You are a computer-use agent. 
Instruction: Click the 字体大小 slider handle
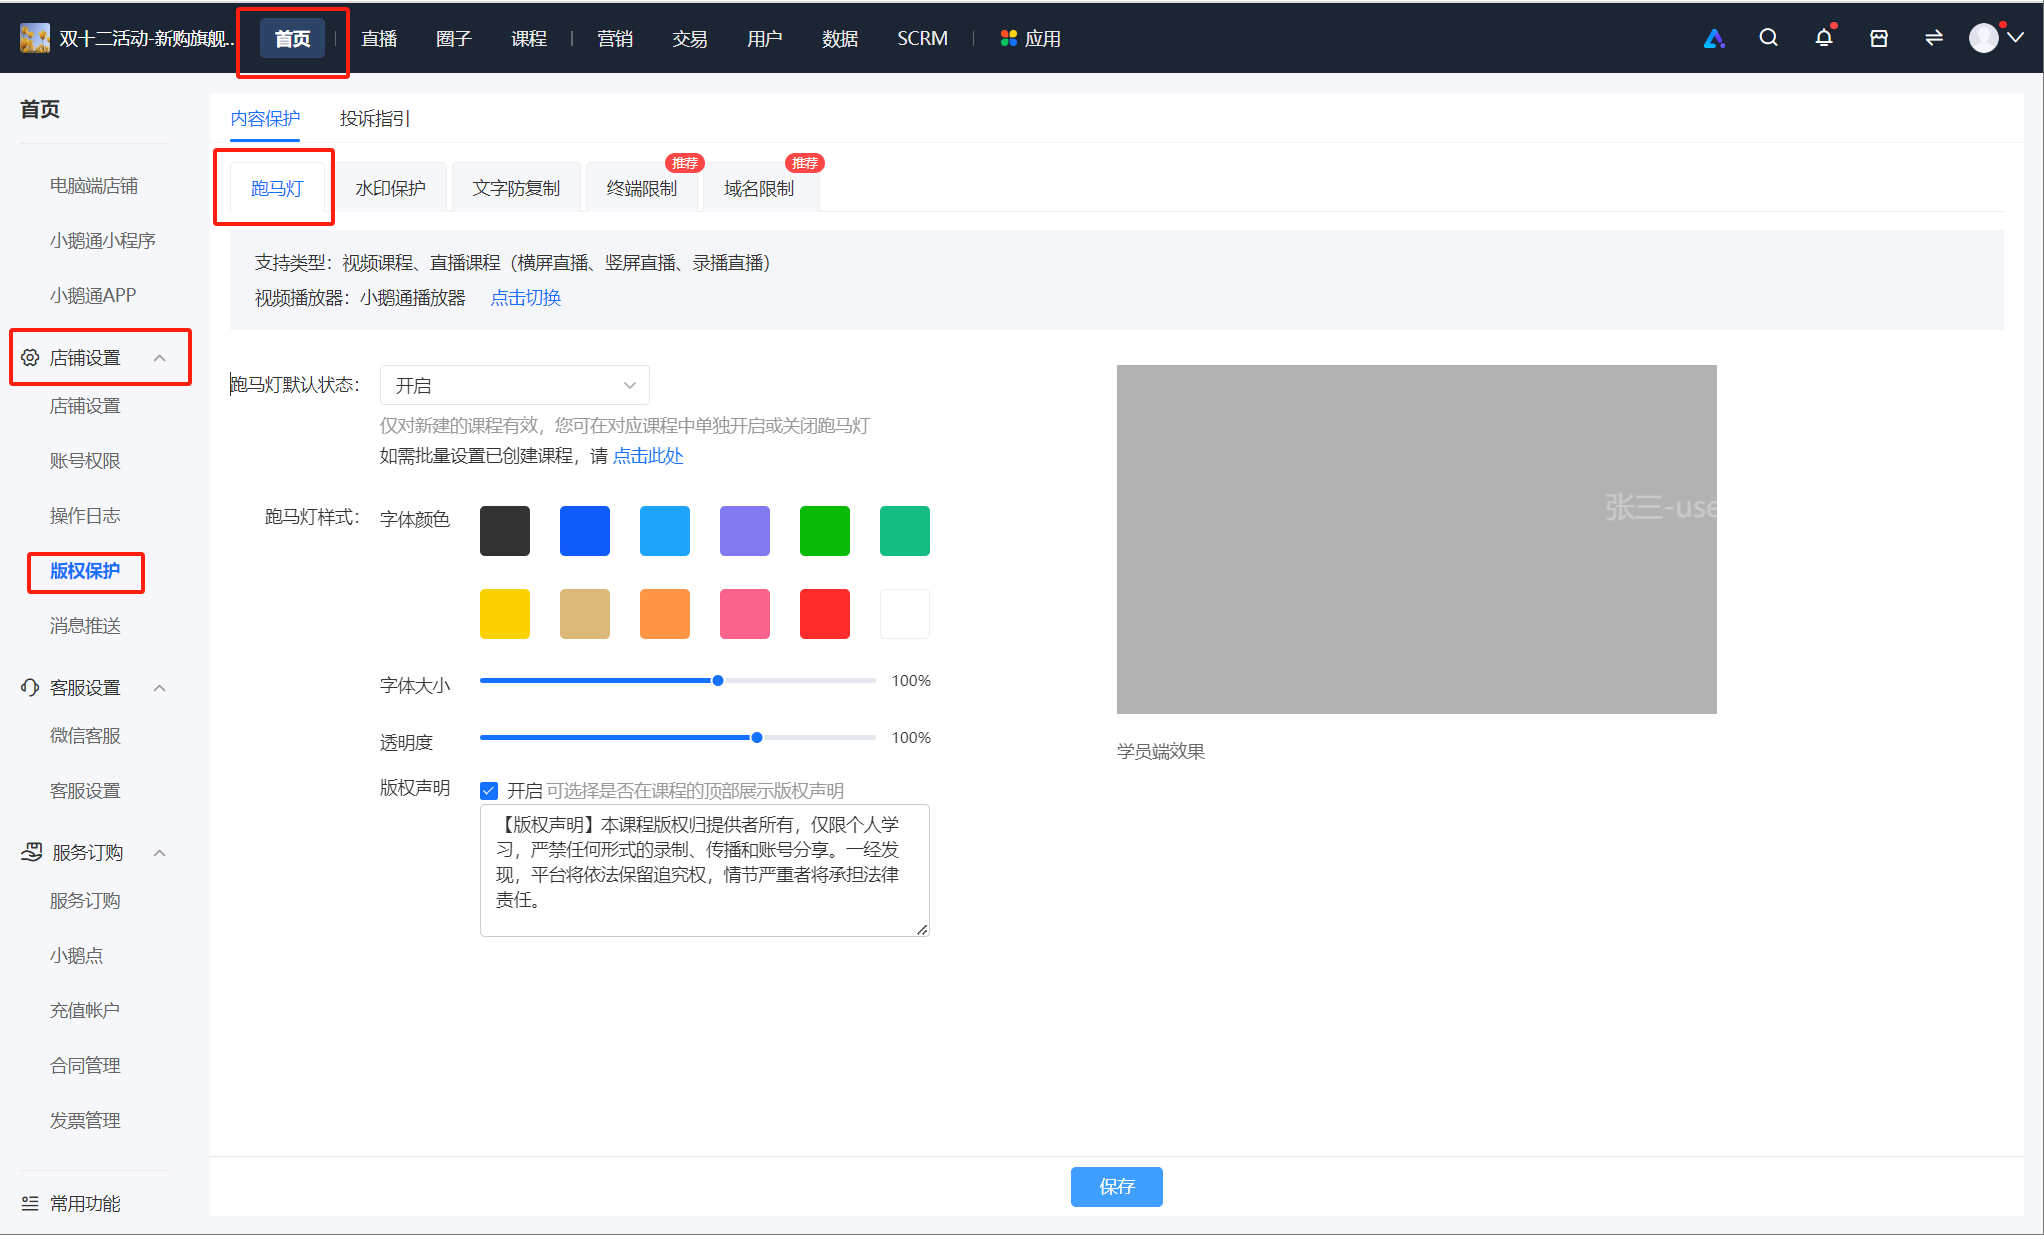click(718, 681)
